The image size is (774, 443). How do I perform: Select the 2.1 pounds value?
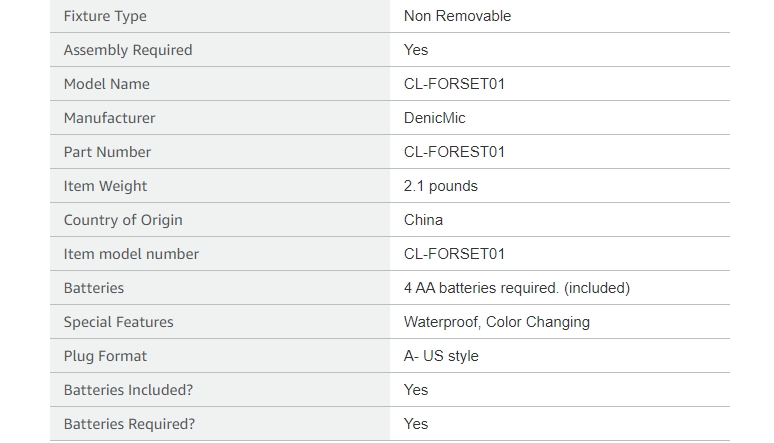tap(441, 186)
